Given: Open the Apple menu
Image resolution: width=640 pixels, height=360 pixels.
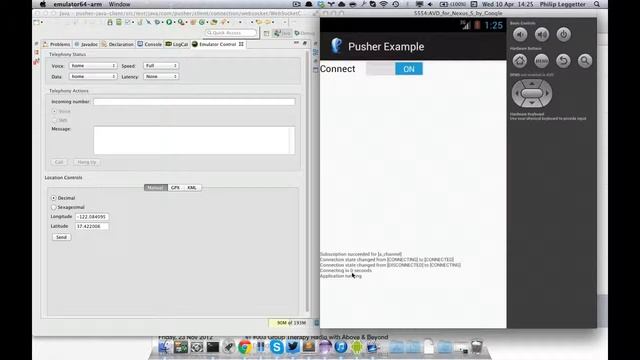Looking at the screenshot, I should tap(43, 4).
